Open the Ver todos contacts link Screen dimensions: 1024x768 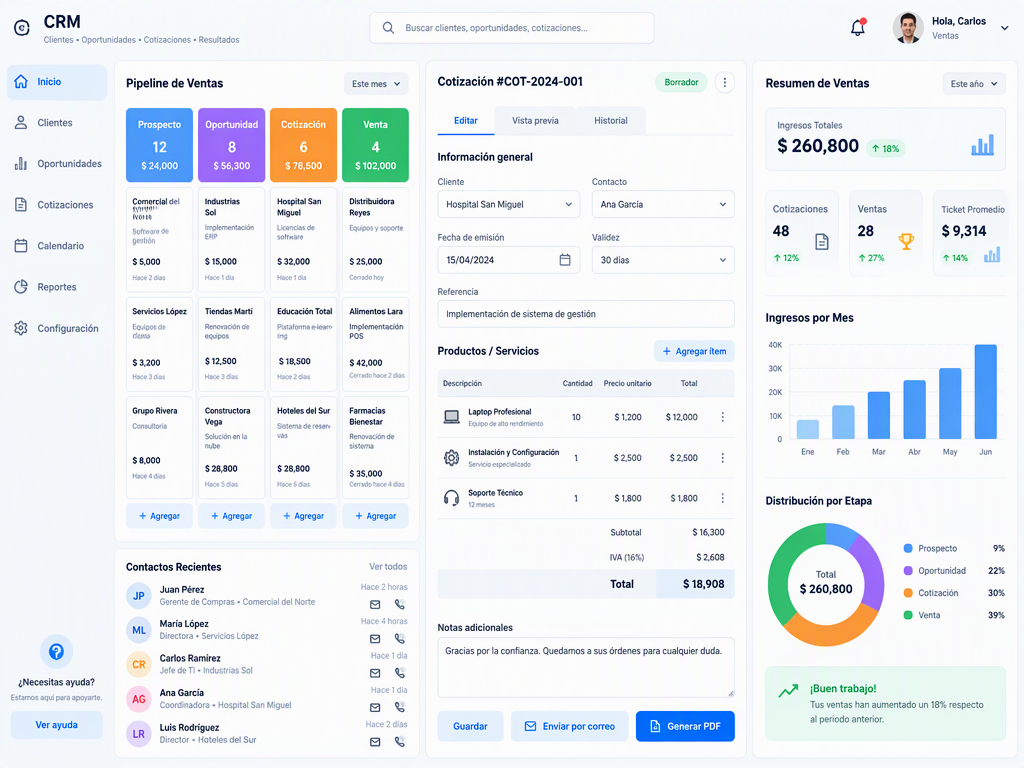(x=388, y=566)
